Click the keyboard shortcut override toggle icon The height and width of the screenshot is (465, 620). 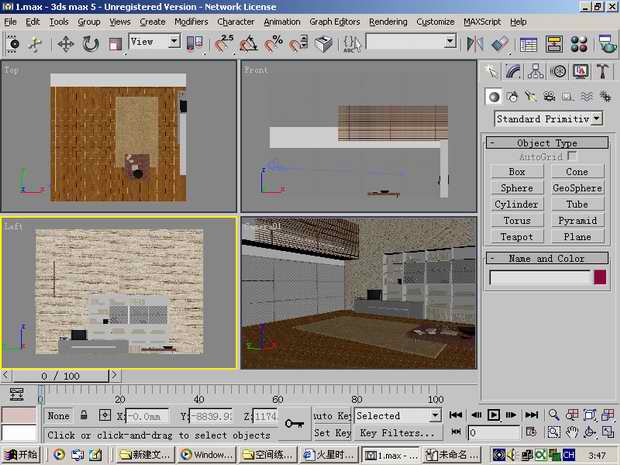[323, 44]
